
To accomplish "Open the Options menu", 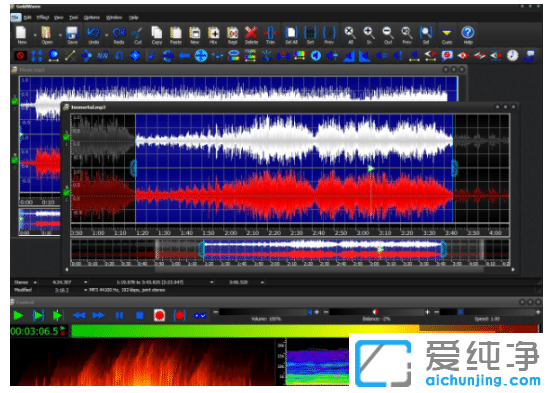I will click(x=92, y=17).
